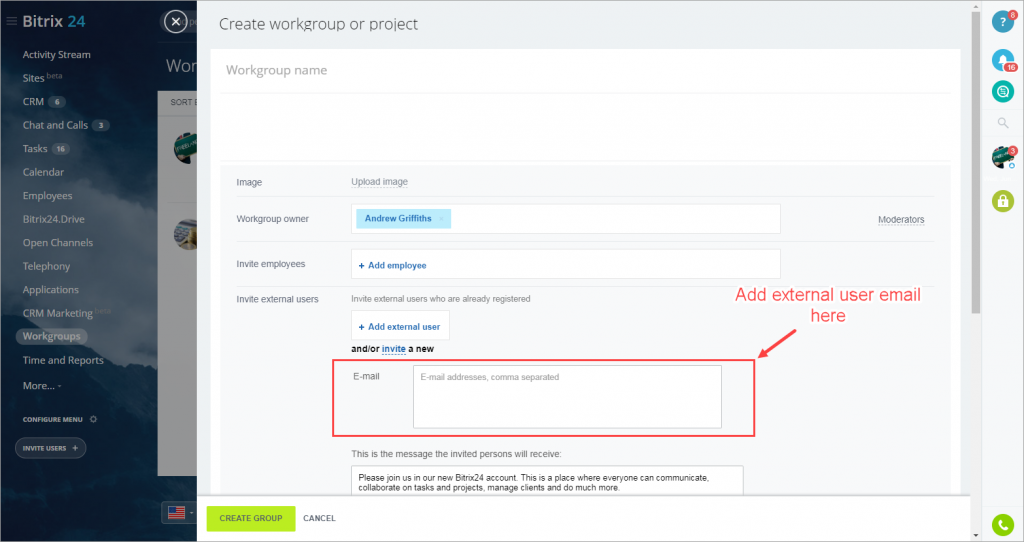The width and height of the screenshot is (1024, 542).
Task: Open Employees in sidebar
Action: (x=47, y=196)
